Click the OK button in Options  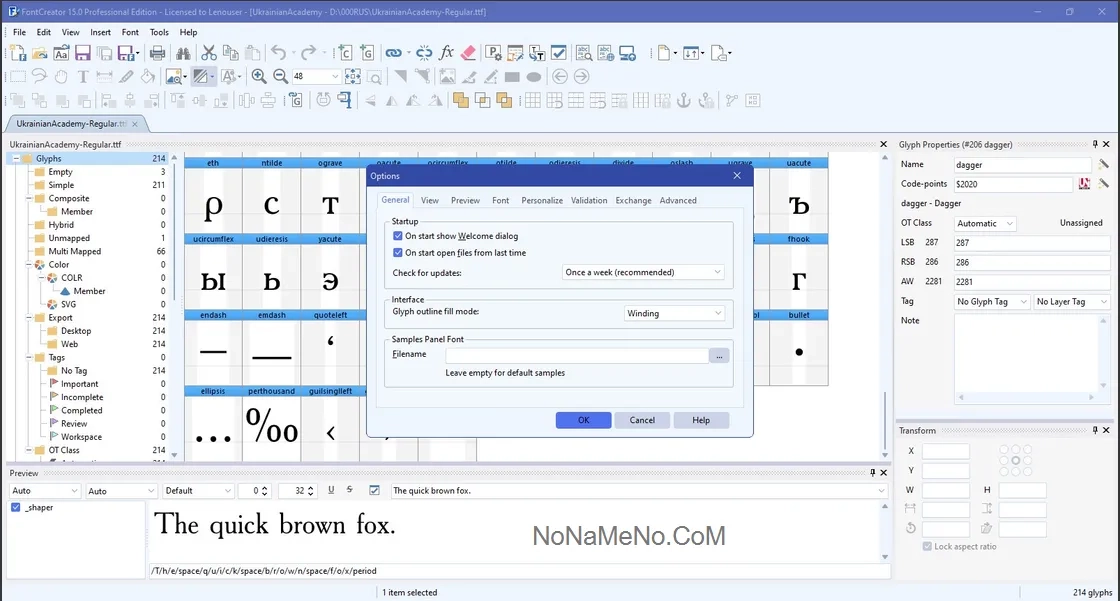click(x=583, y=420)
